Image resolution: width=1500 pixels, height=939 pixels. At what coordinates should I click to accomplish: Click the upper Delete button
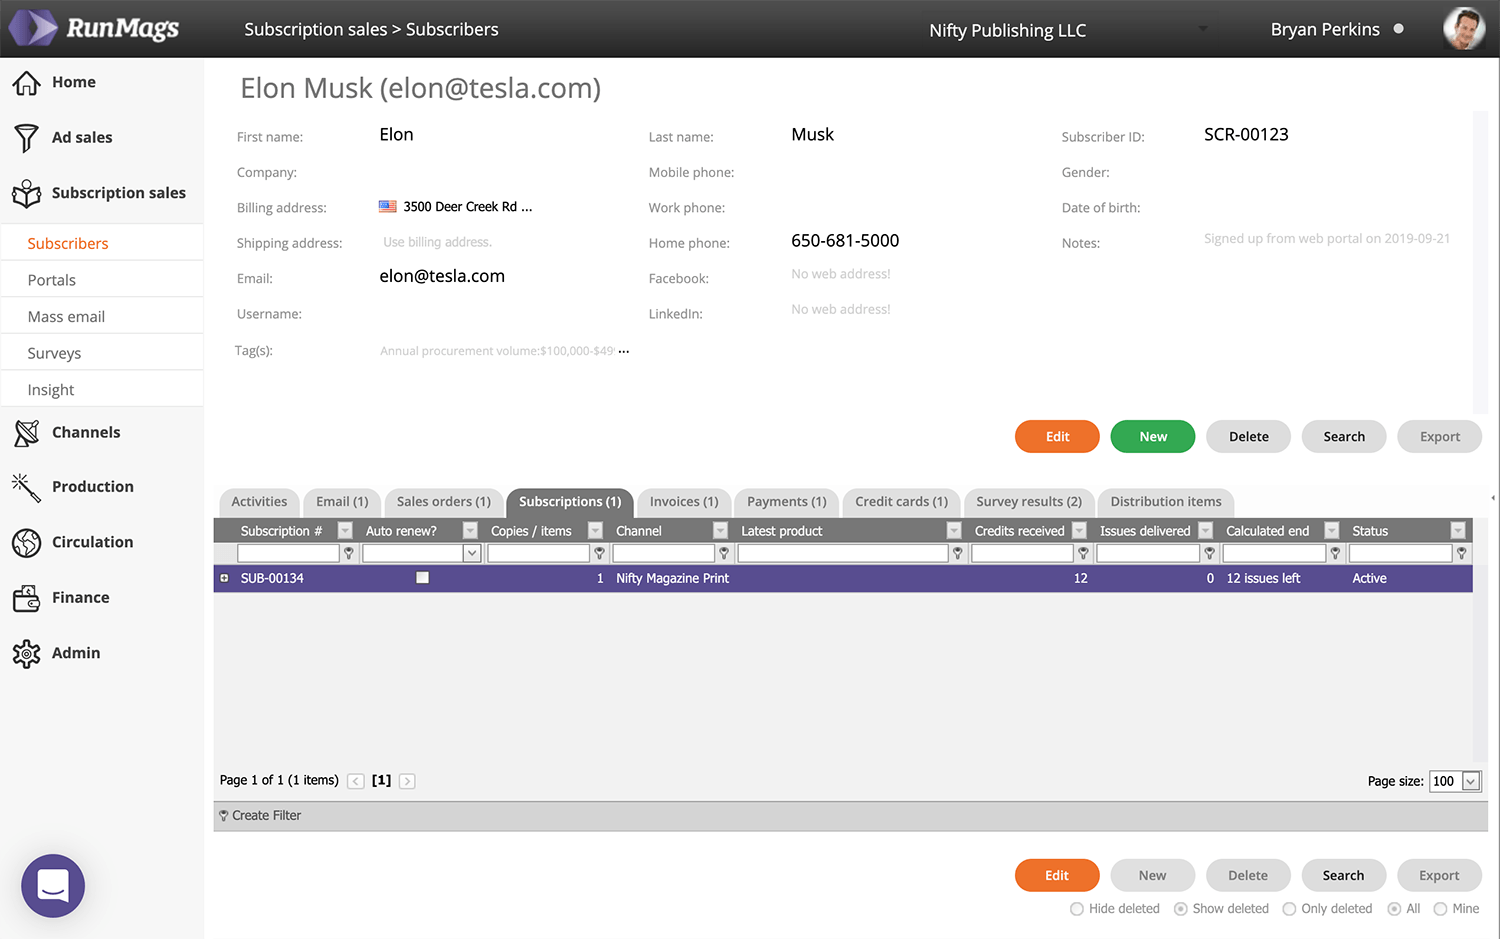[x=1248, y=437]
